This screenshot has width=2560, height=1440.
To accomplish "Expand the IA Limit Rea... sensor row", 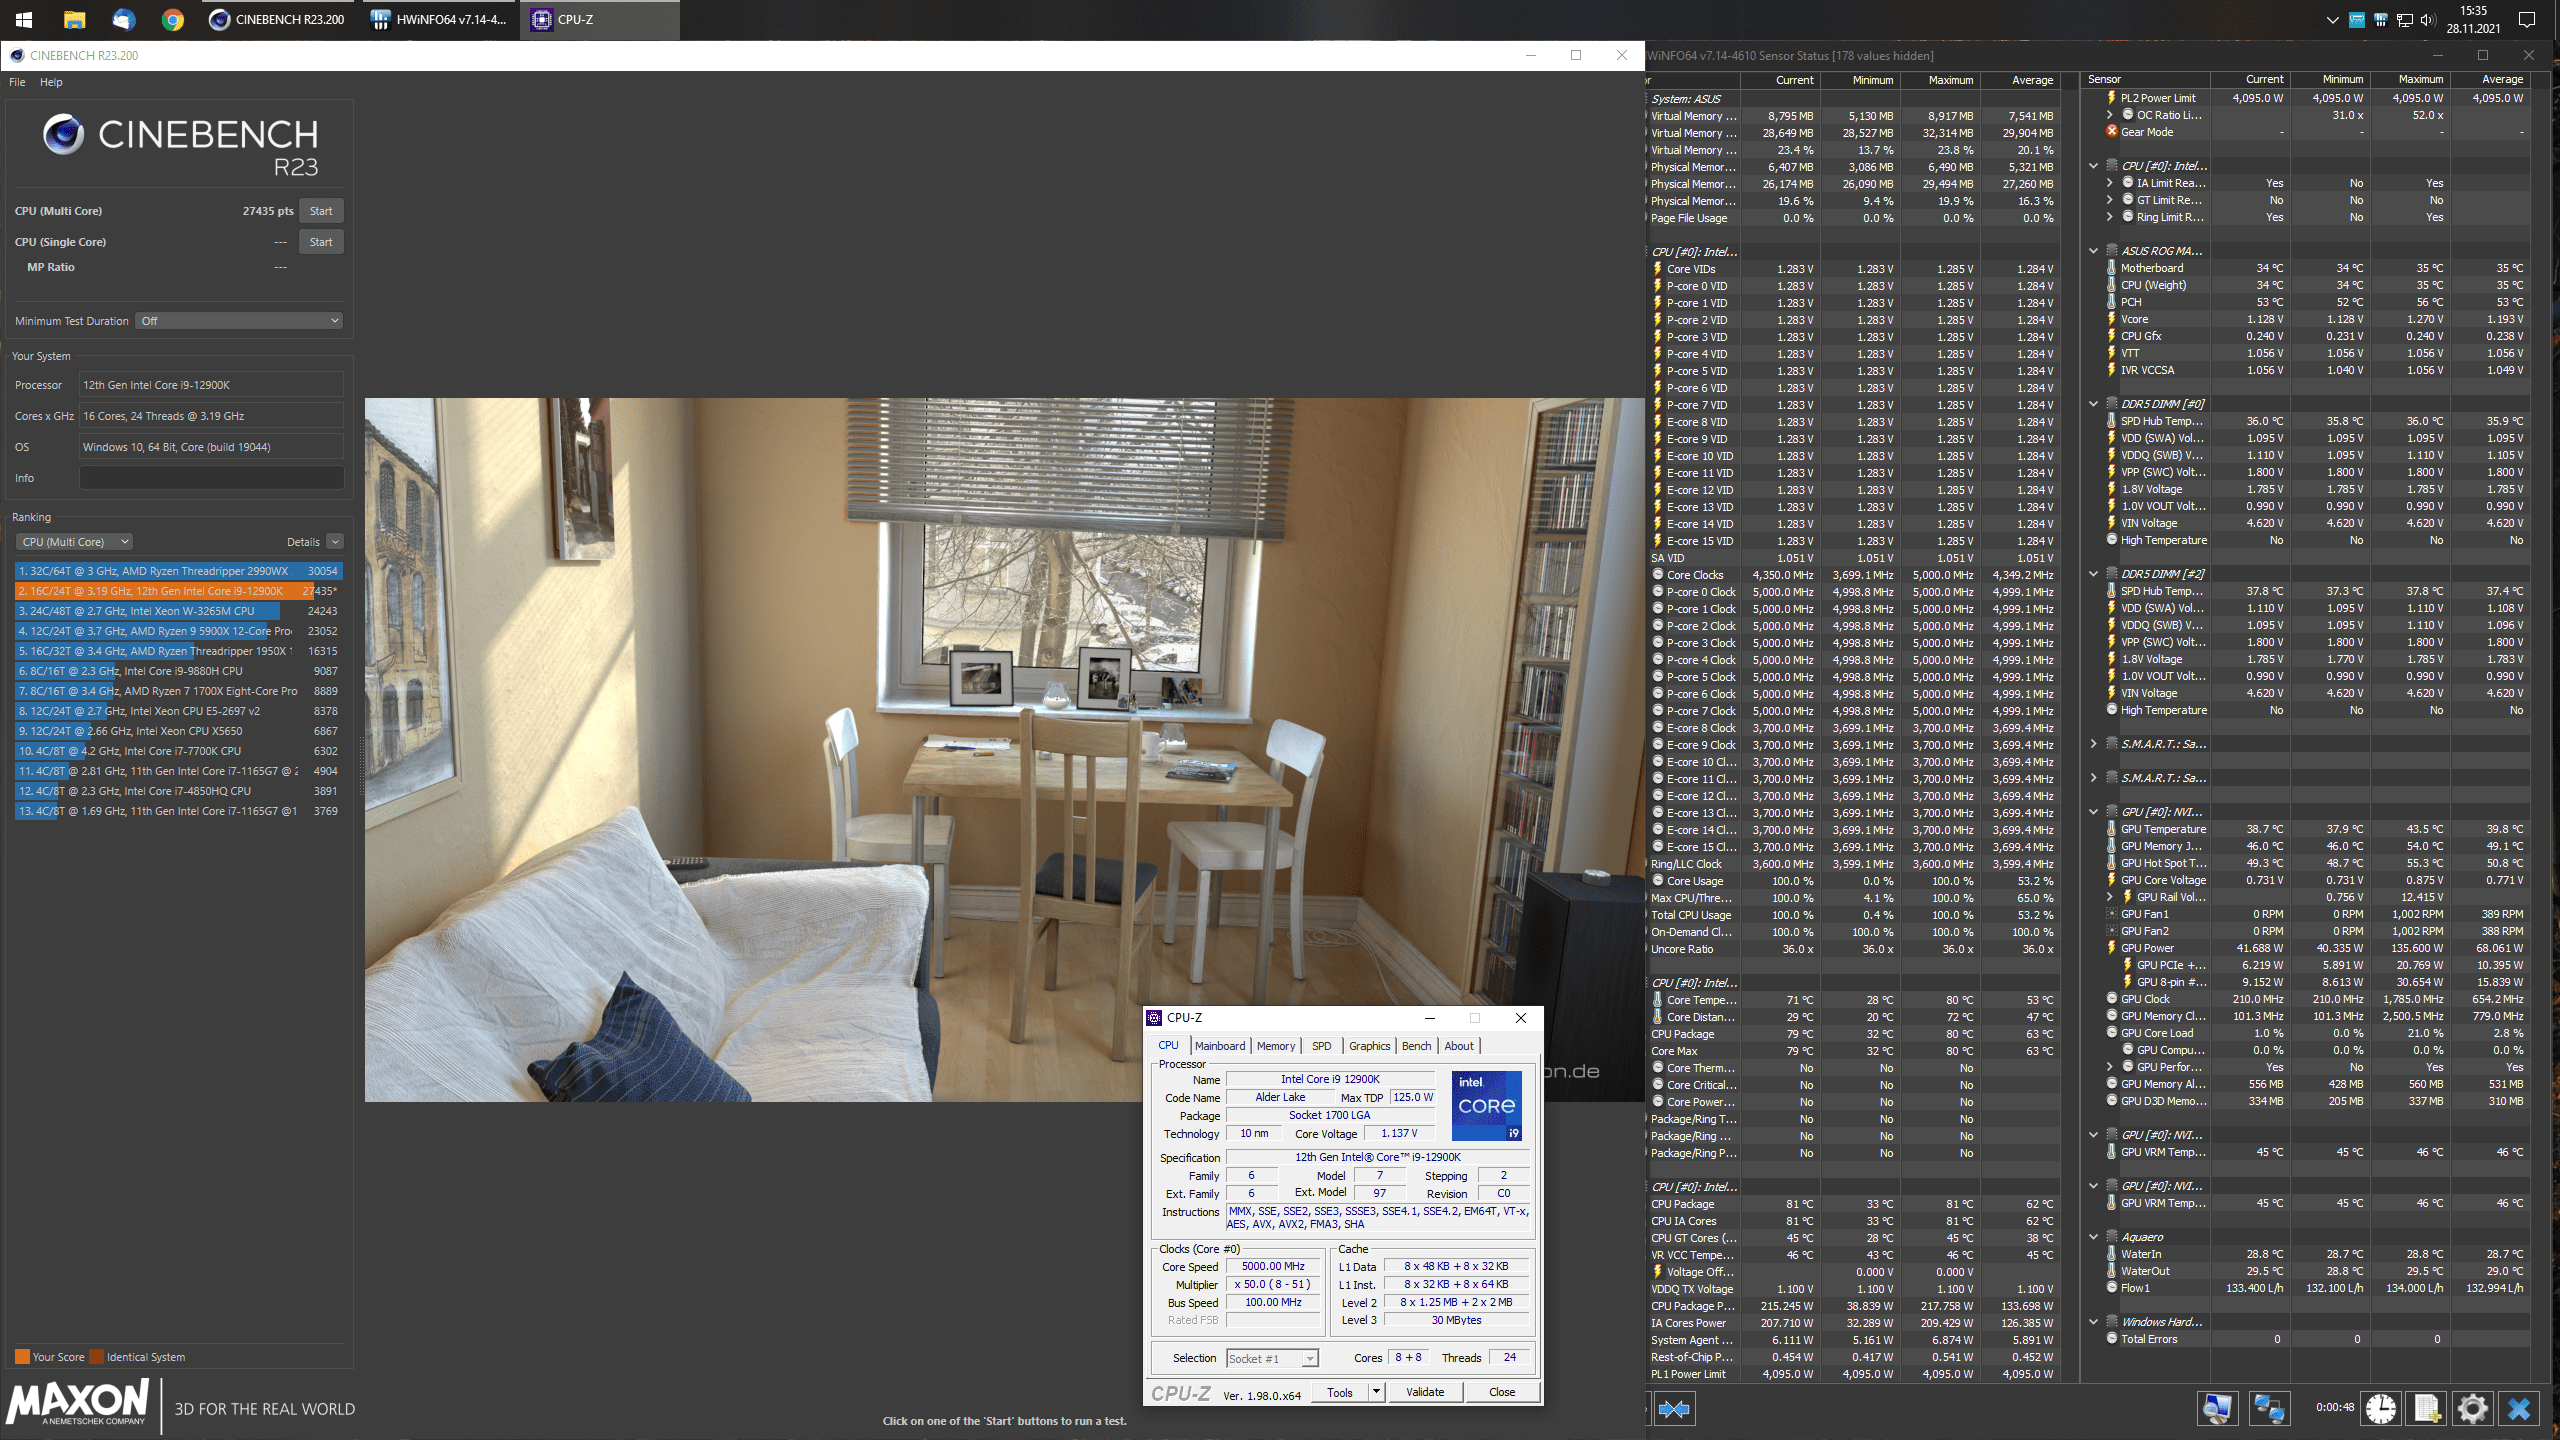I will [x=2110, y=183].
